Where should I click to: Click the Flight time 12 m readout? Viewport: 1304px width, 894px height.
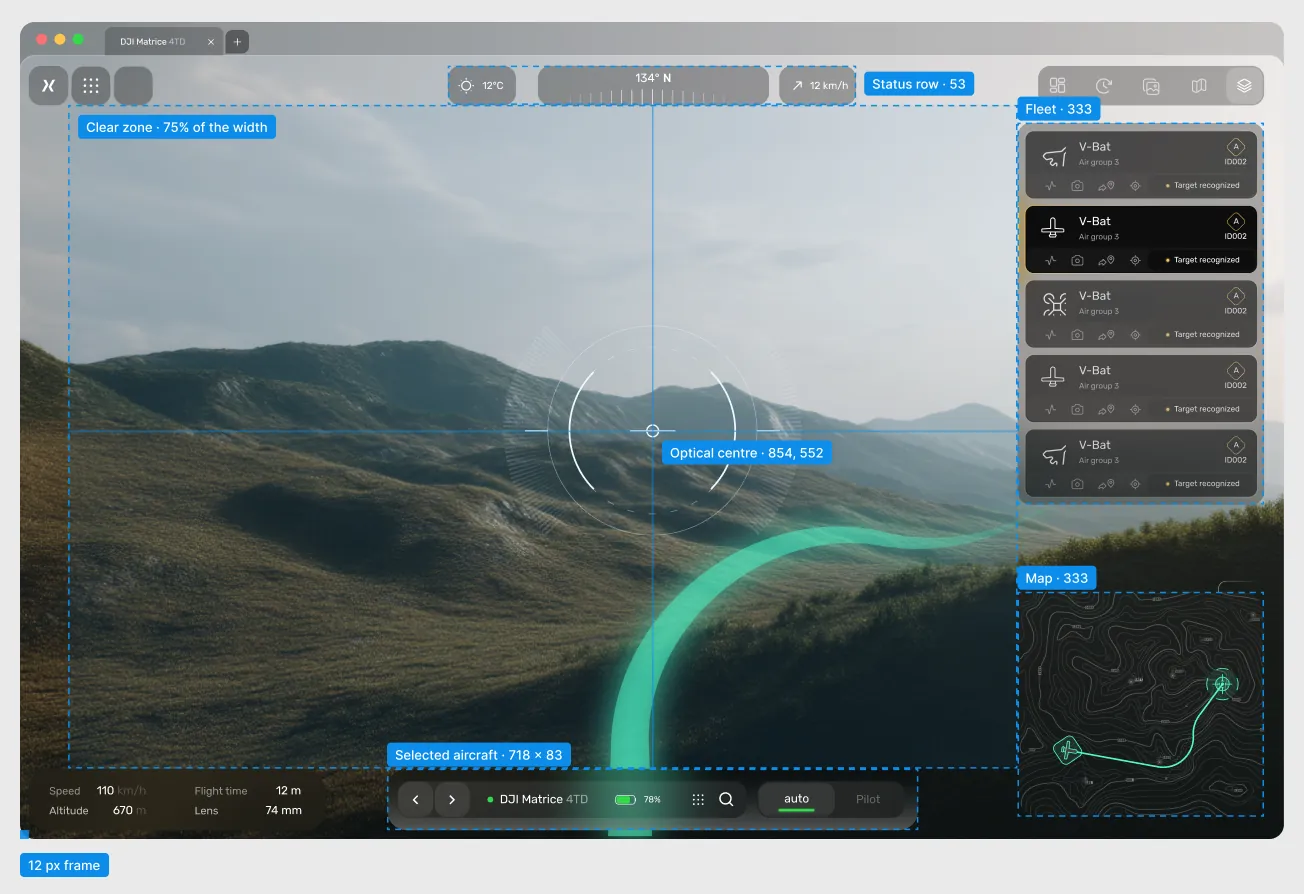(x=248, y=791)
